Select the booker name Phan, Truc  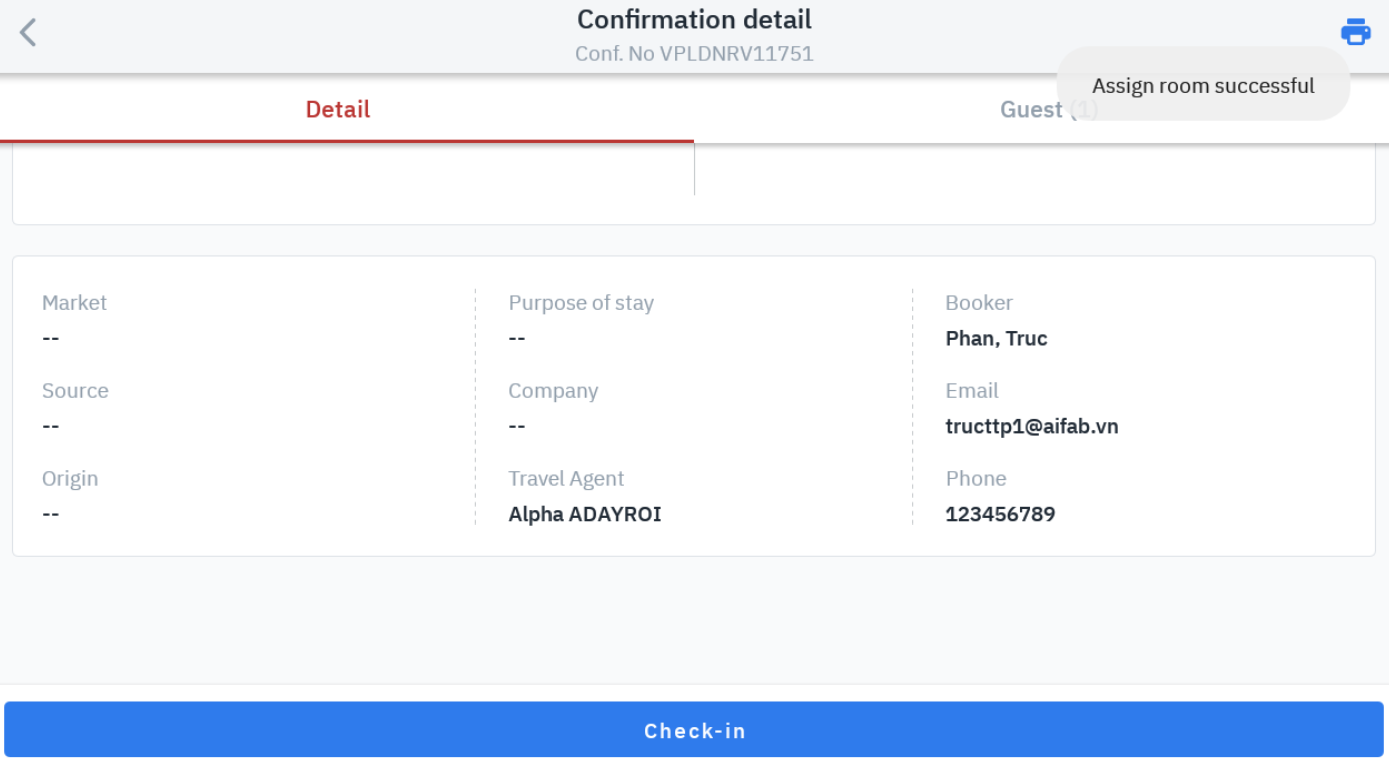coord(996,338)
